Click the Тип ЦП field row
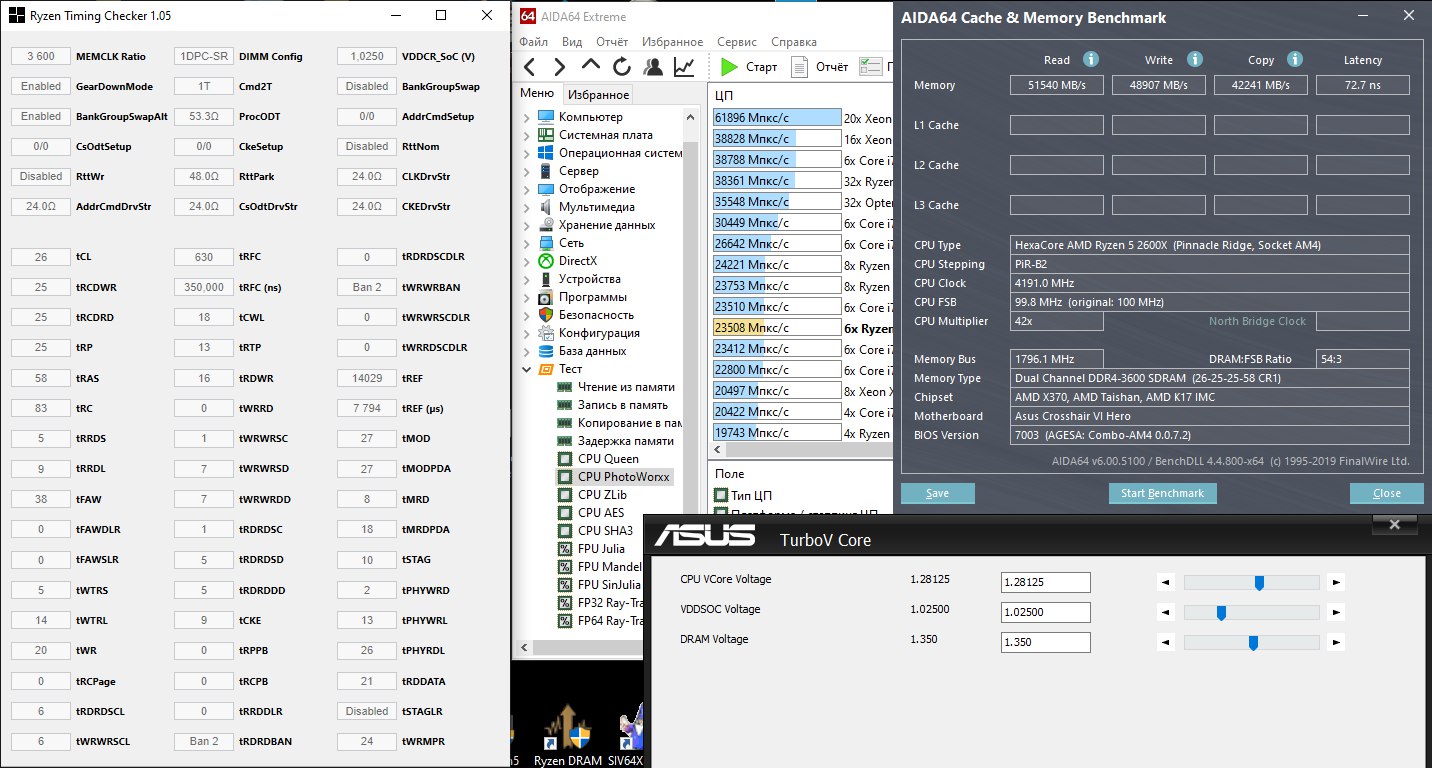Image resolution: width=1432 pixels, height=768 pixels. [745, 495]
